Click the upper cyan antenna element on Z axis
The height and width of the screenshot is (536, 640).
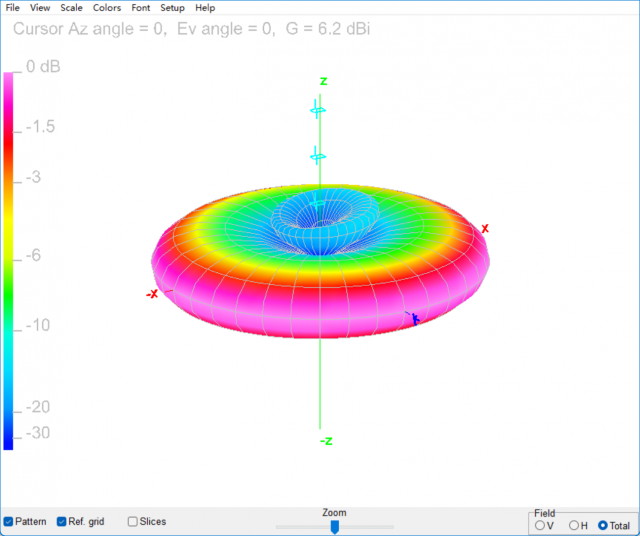click(317, 109)
